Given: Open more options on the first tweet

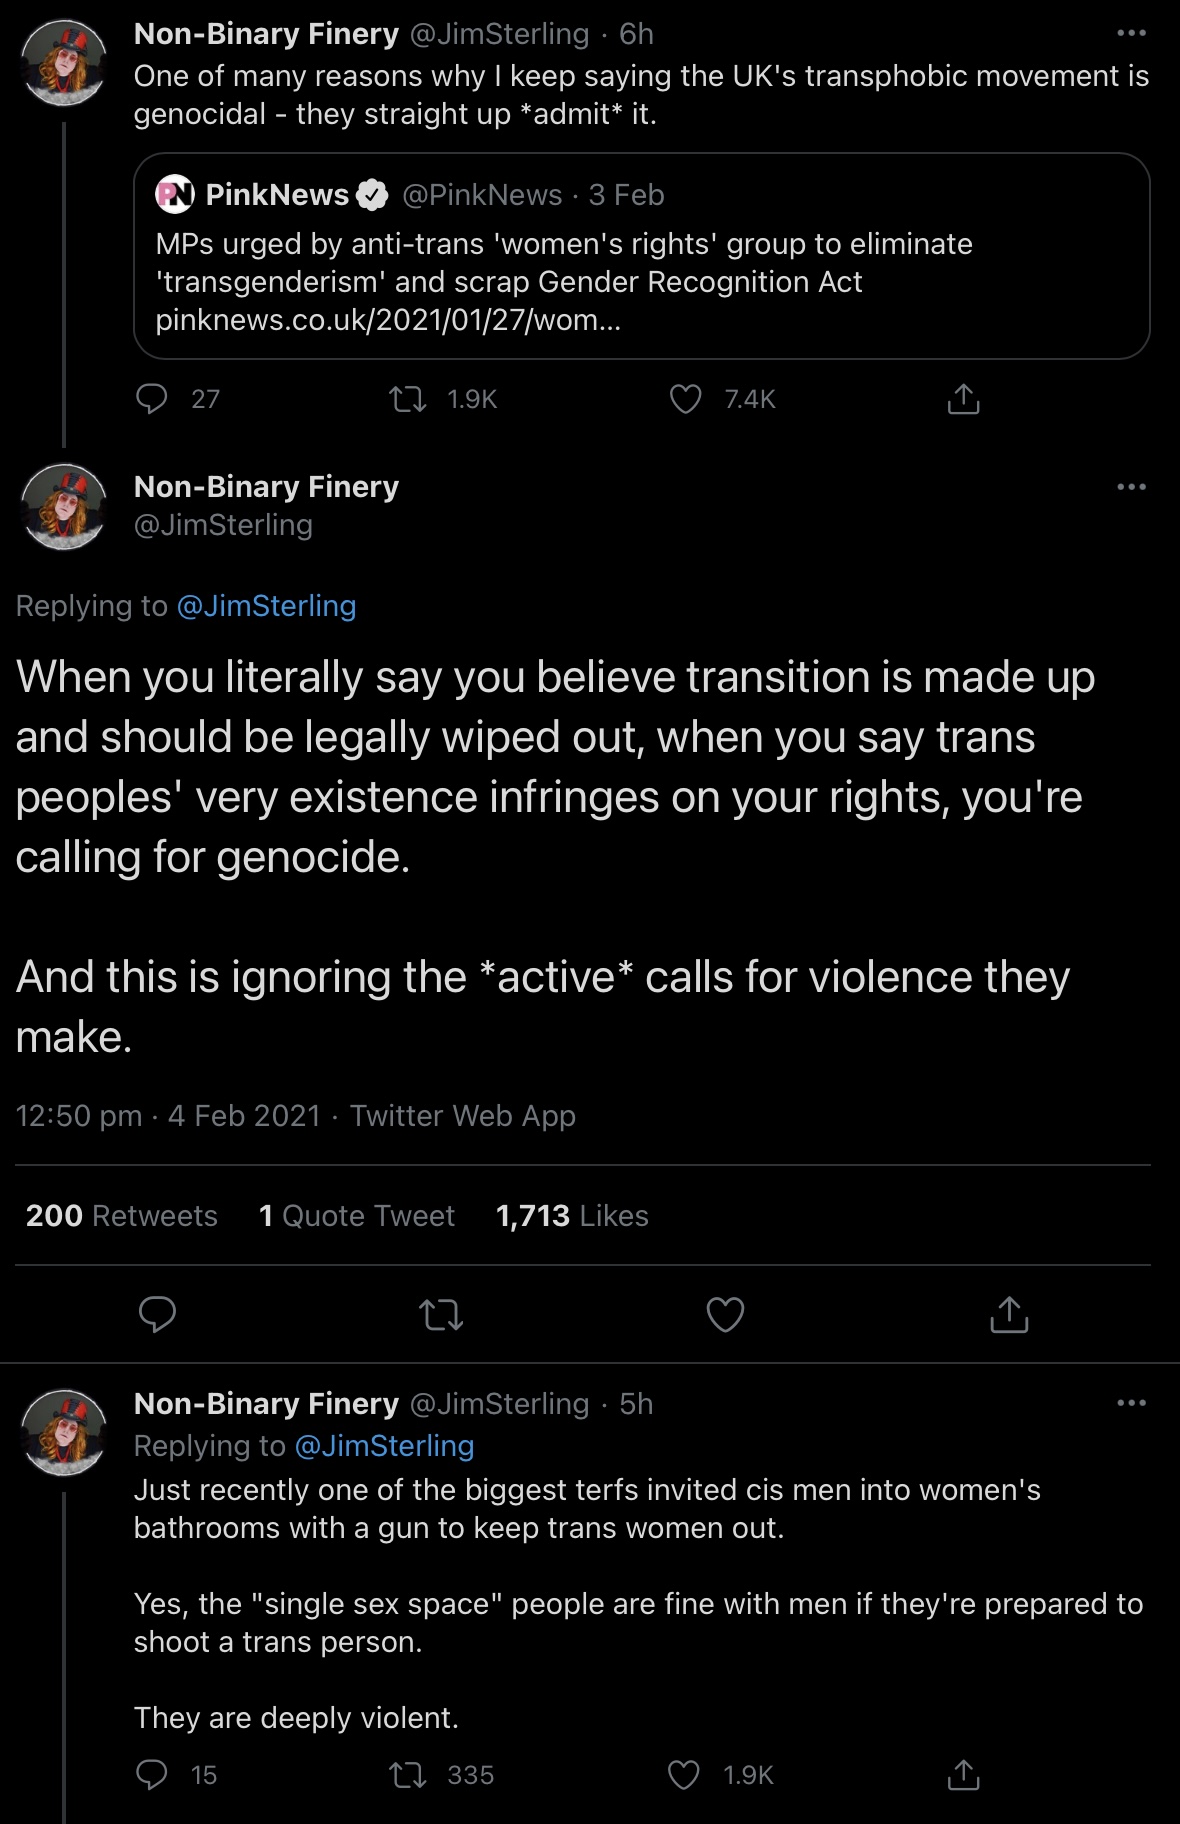Looking at the screenshot, I should [1131, 33].
